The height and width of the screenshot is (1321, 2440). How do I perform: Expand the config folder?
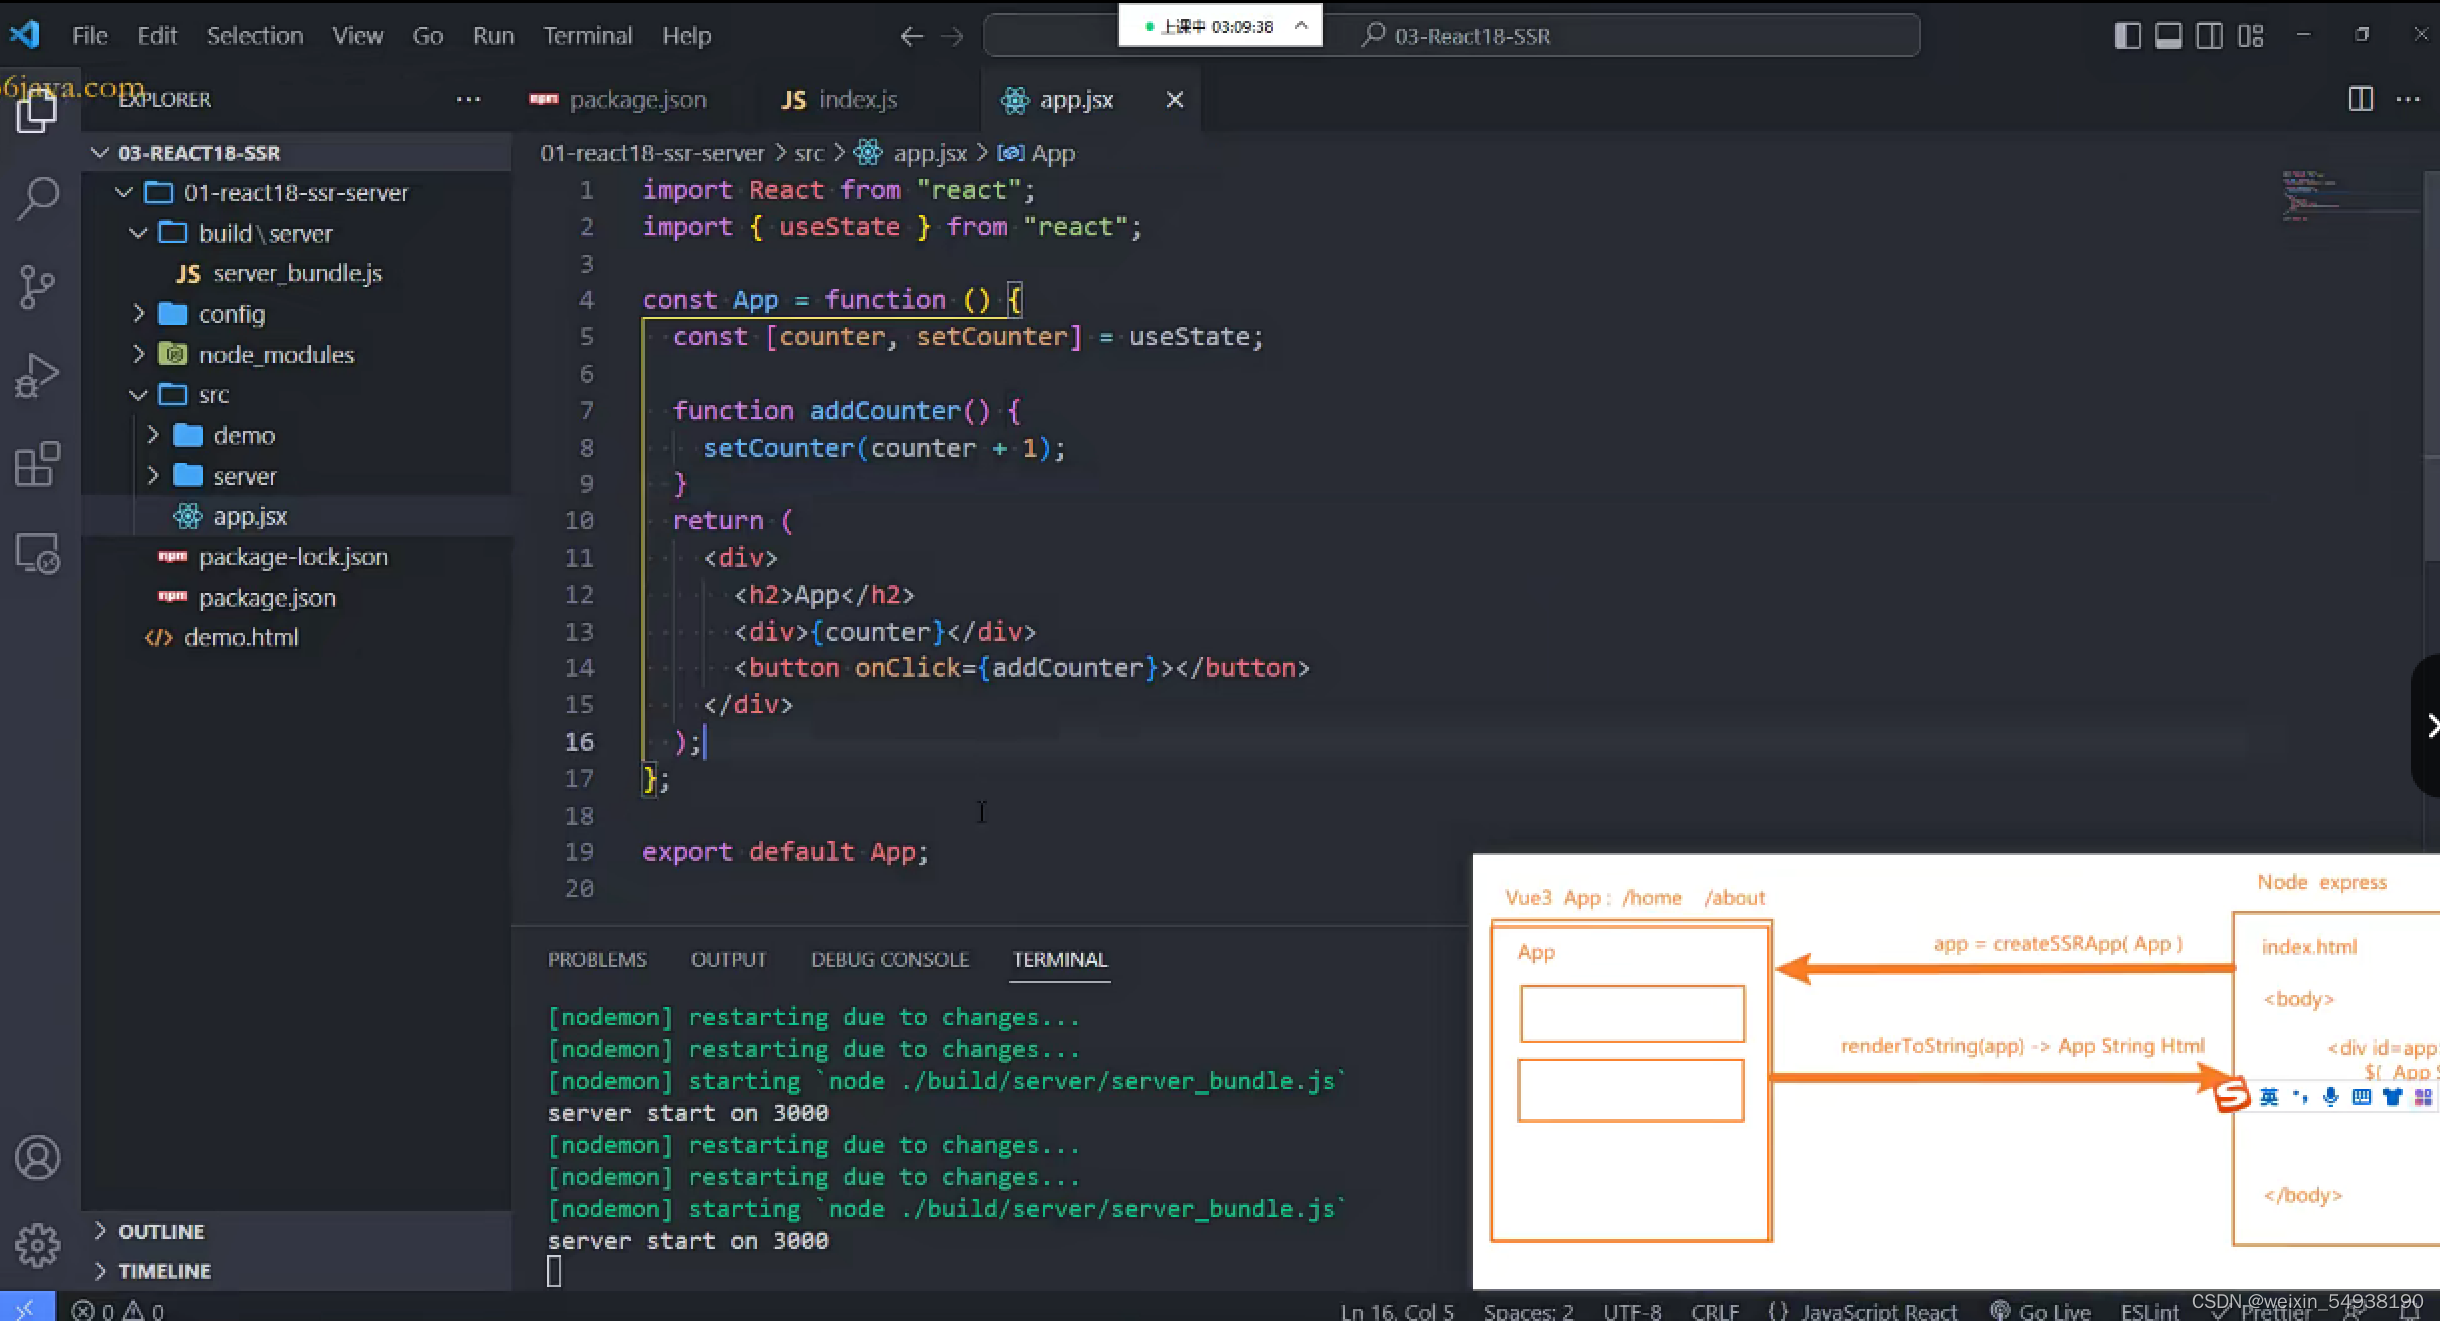[x=231, y=314]
